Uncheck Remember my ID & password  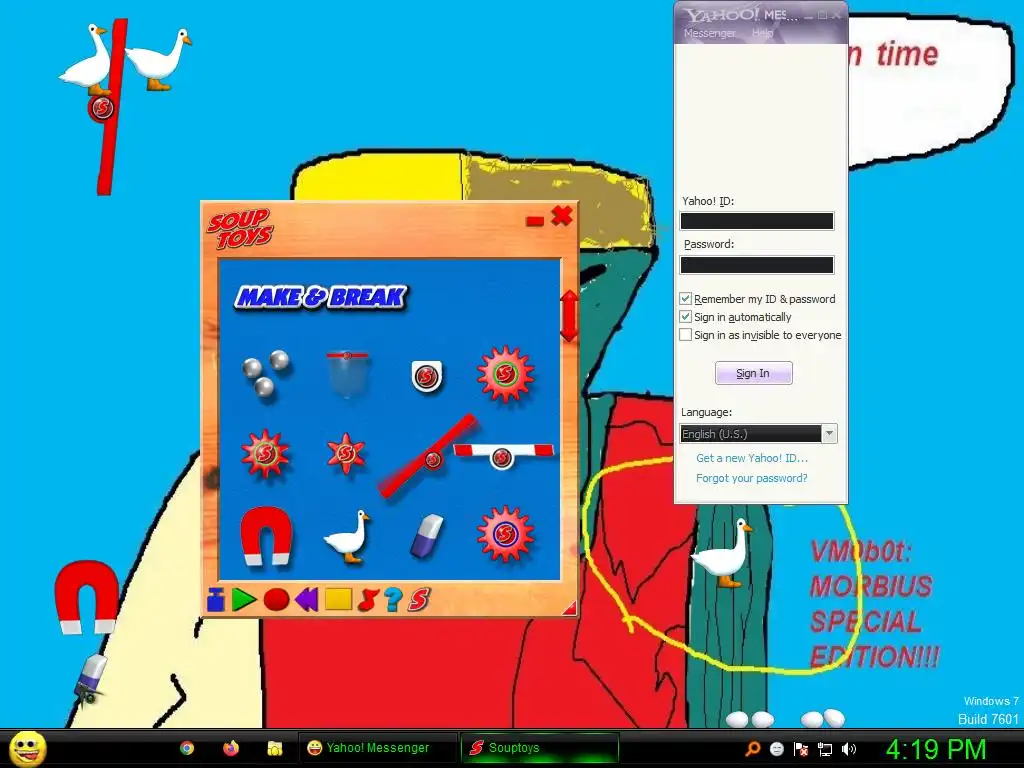685,298
